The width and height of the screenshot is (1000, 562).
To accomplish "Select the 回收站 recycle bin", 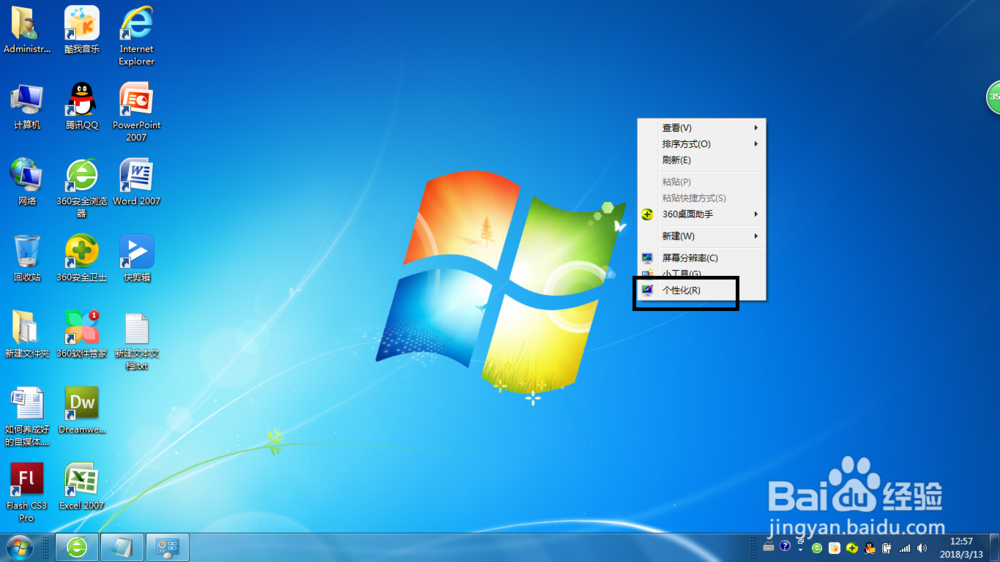I will coord(26,258).
